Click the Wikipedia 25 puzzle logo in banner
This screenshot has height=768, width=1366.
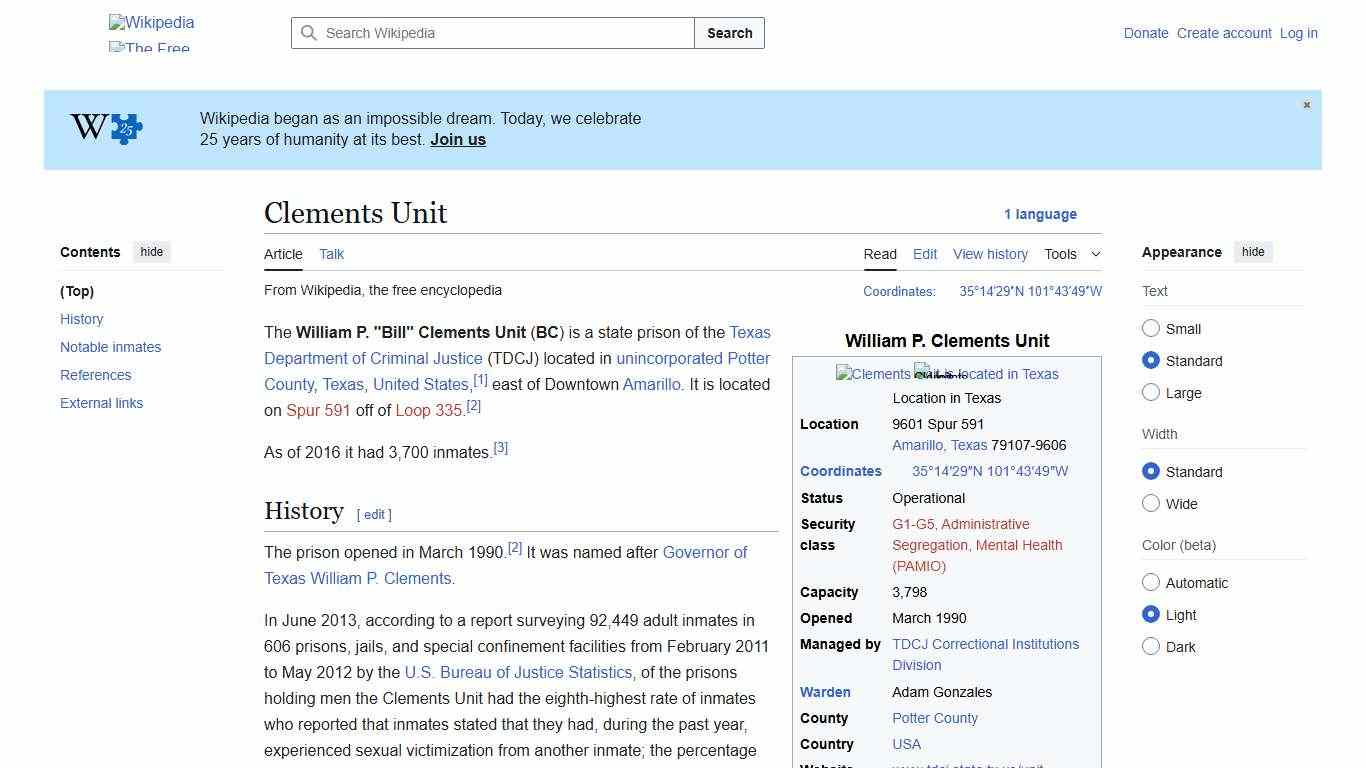(104, 128)
